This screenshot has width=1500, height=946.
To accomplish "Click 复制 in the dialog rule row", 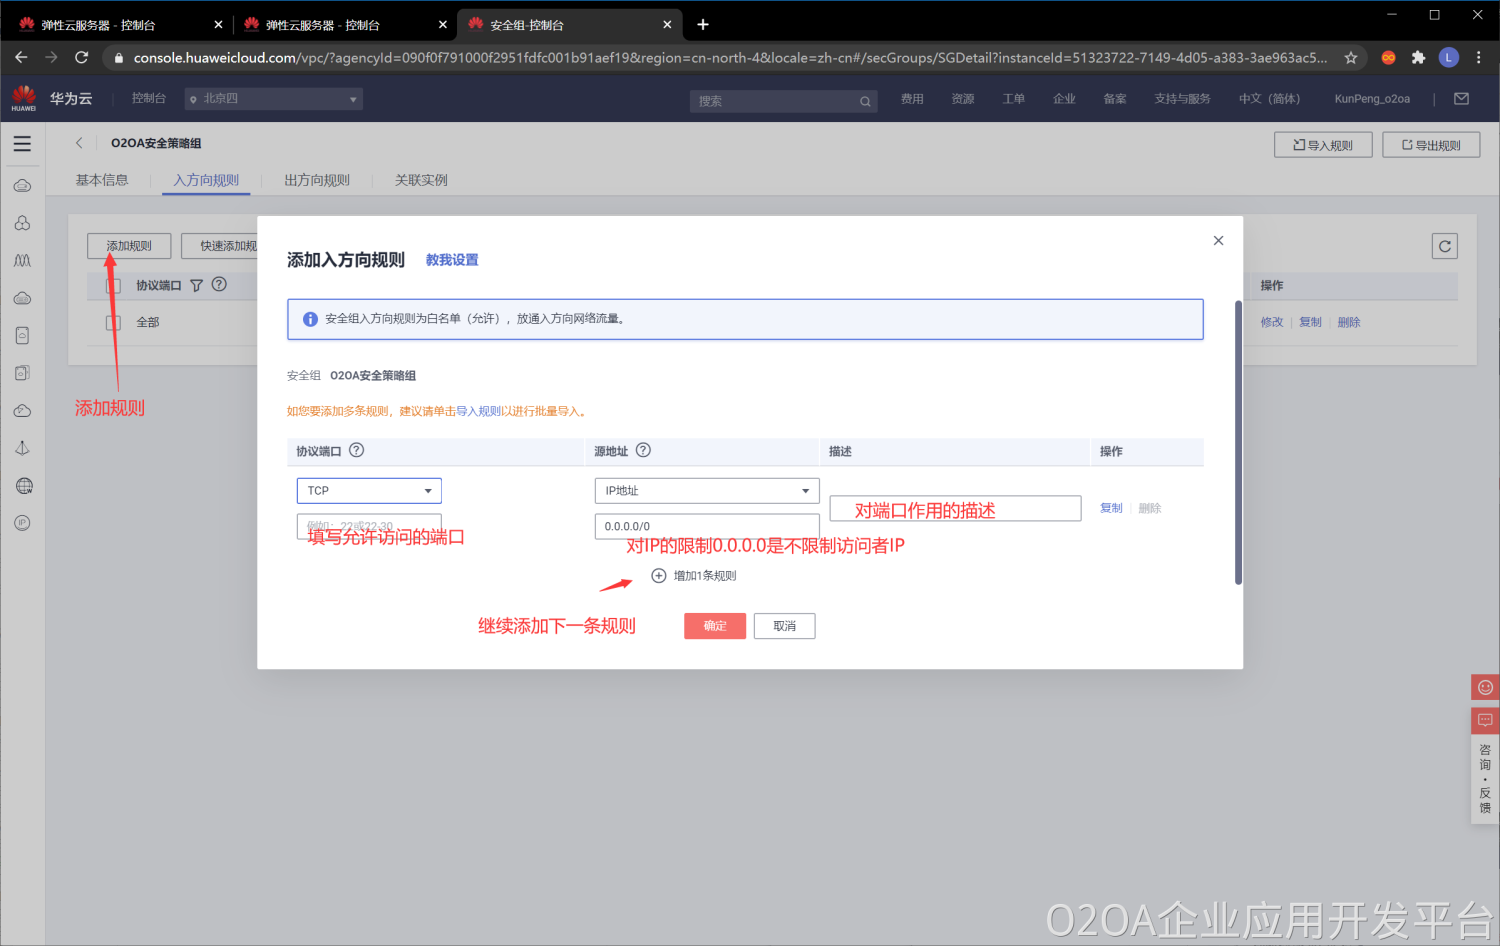I will (1111, 508).
